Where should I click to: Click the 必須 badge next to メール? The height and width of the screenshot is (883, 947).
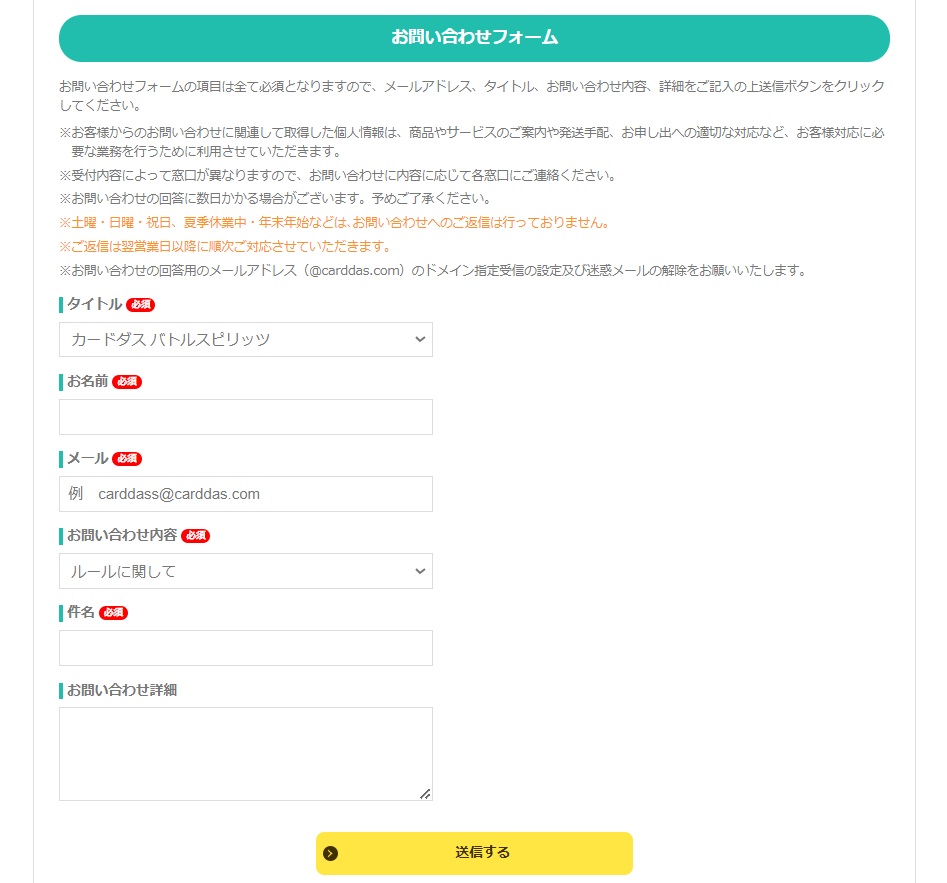click(x=127, y=459)
